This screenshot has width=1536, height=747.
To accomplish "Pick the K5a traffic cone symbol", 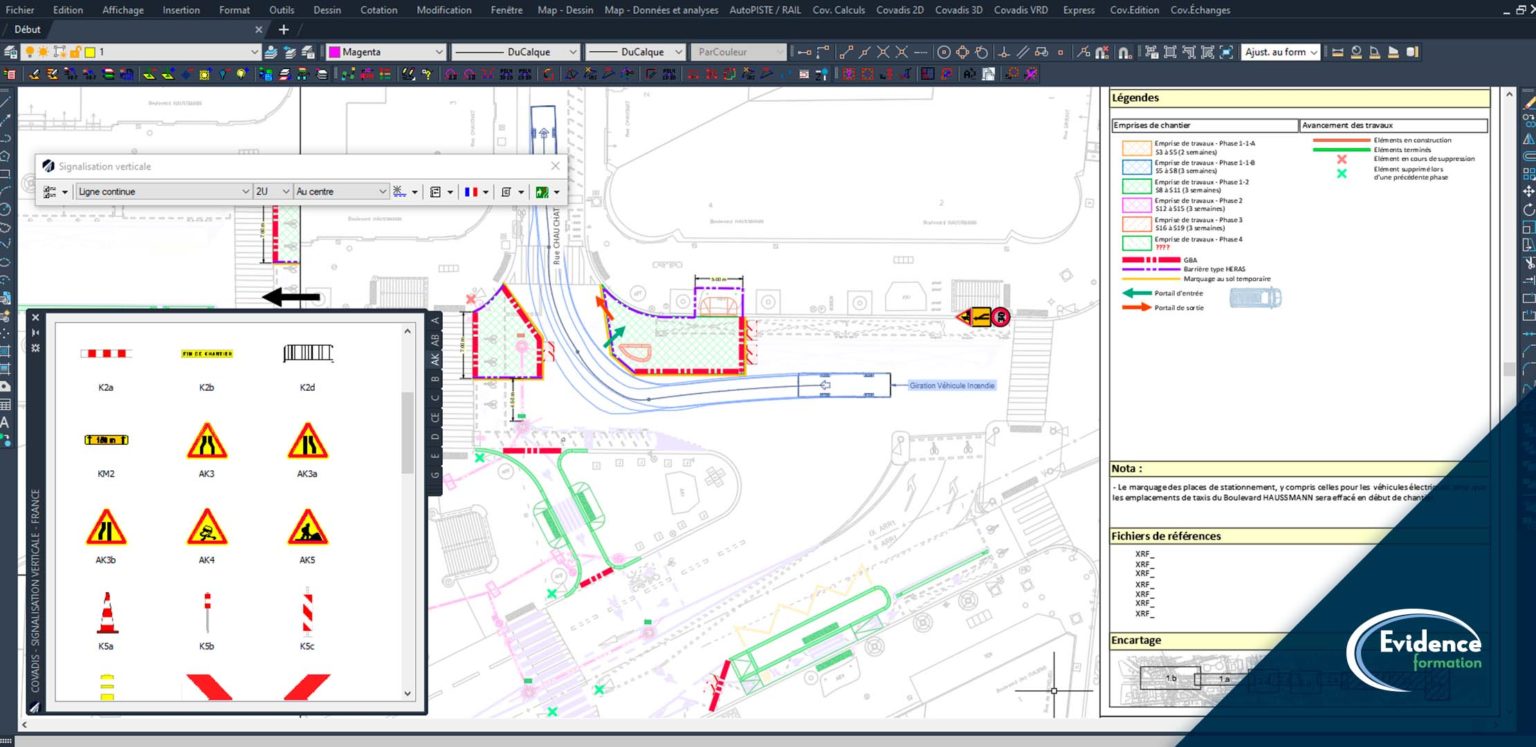I will tap(106, 614).
